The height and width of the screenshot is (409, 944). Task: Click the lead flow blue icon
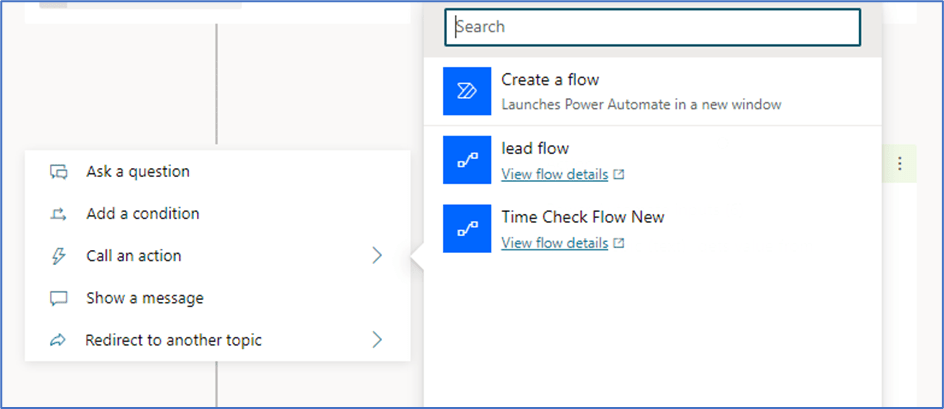(x=467, y=160)
